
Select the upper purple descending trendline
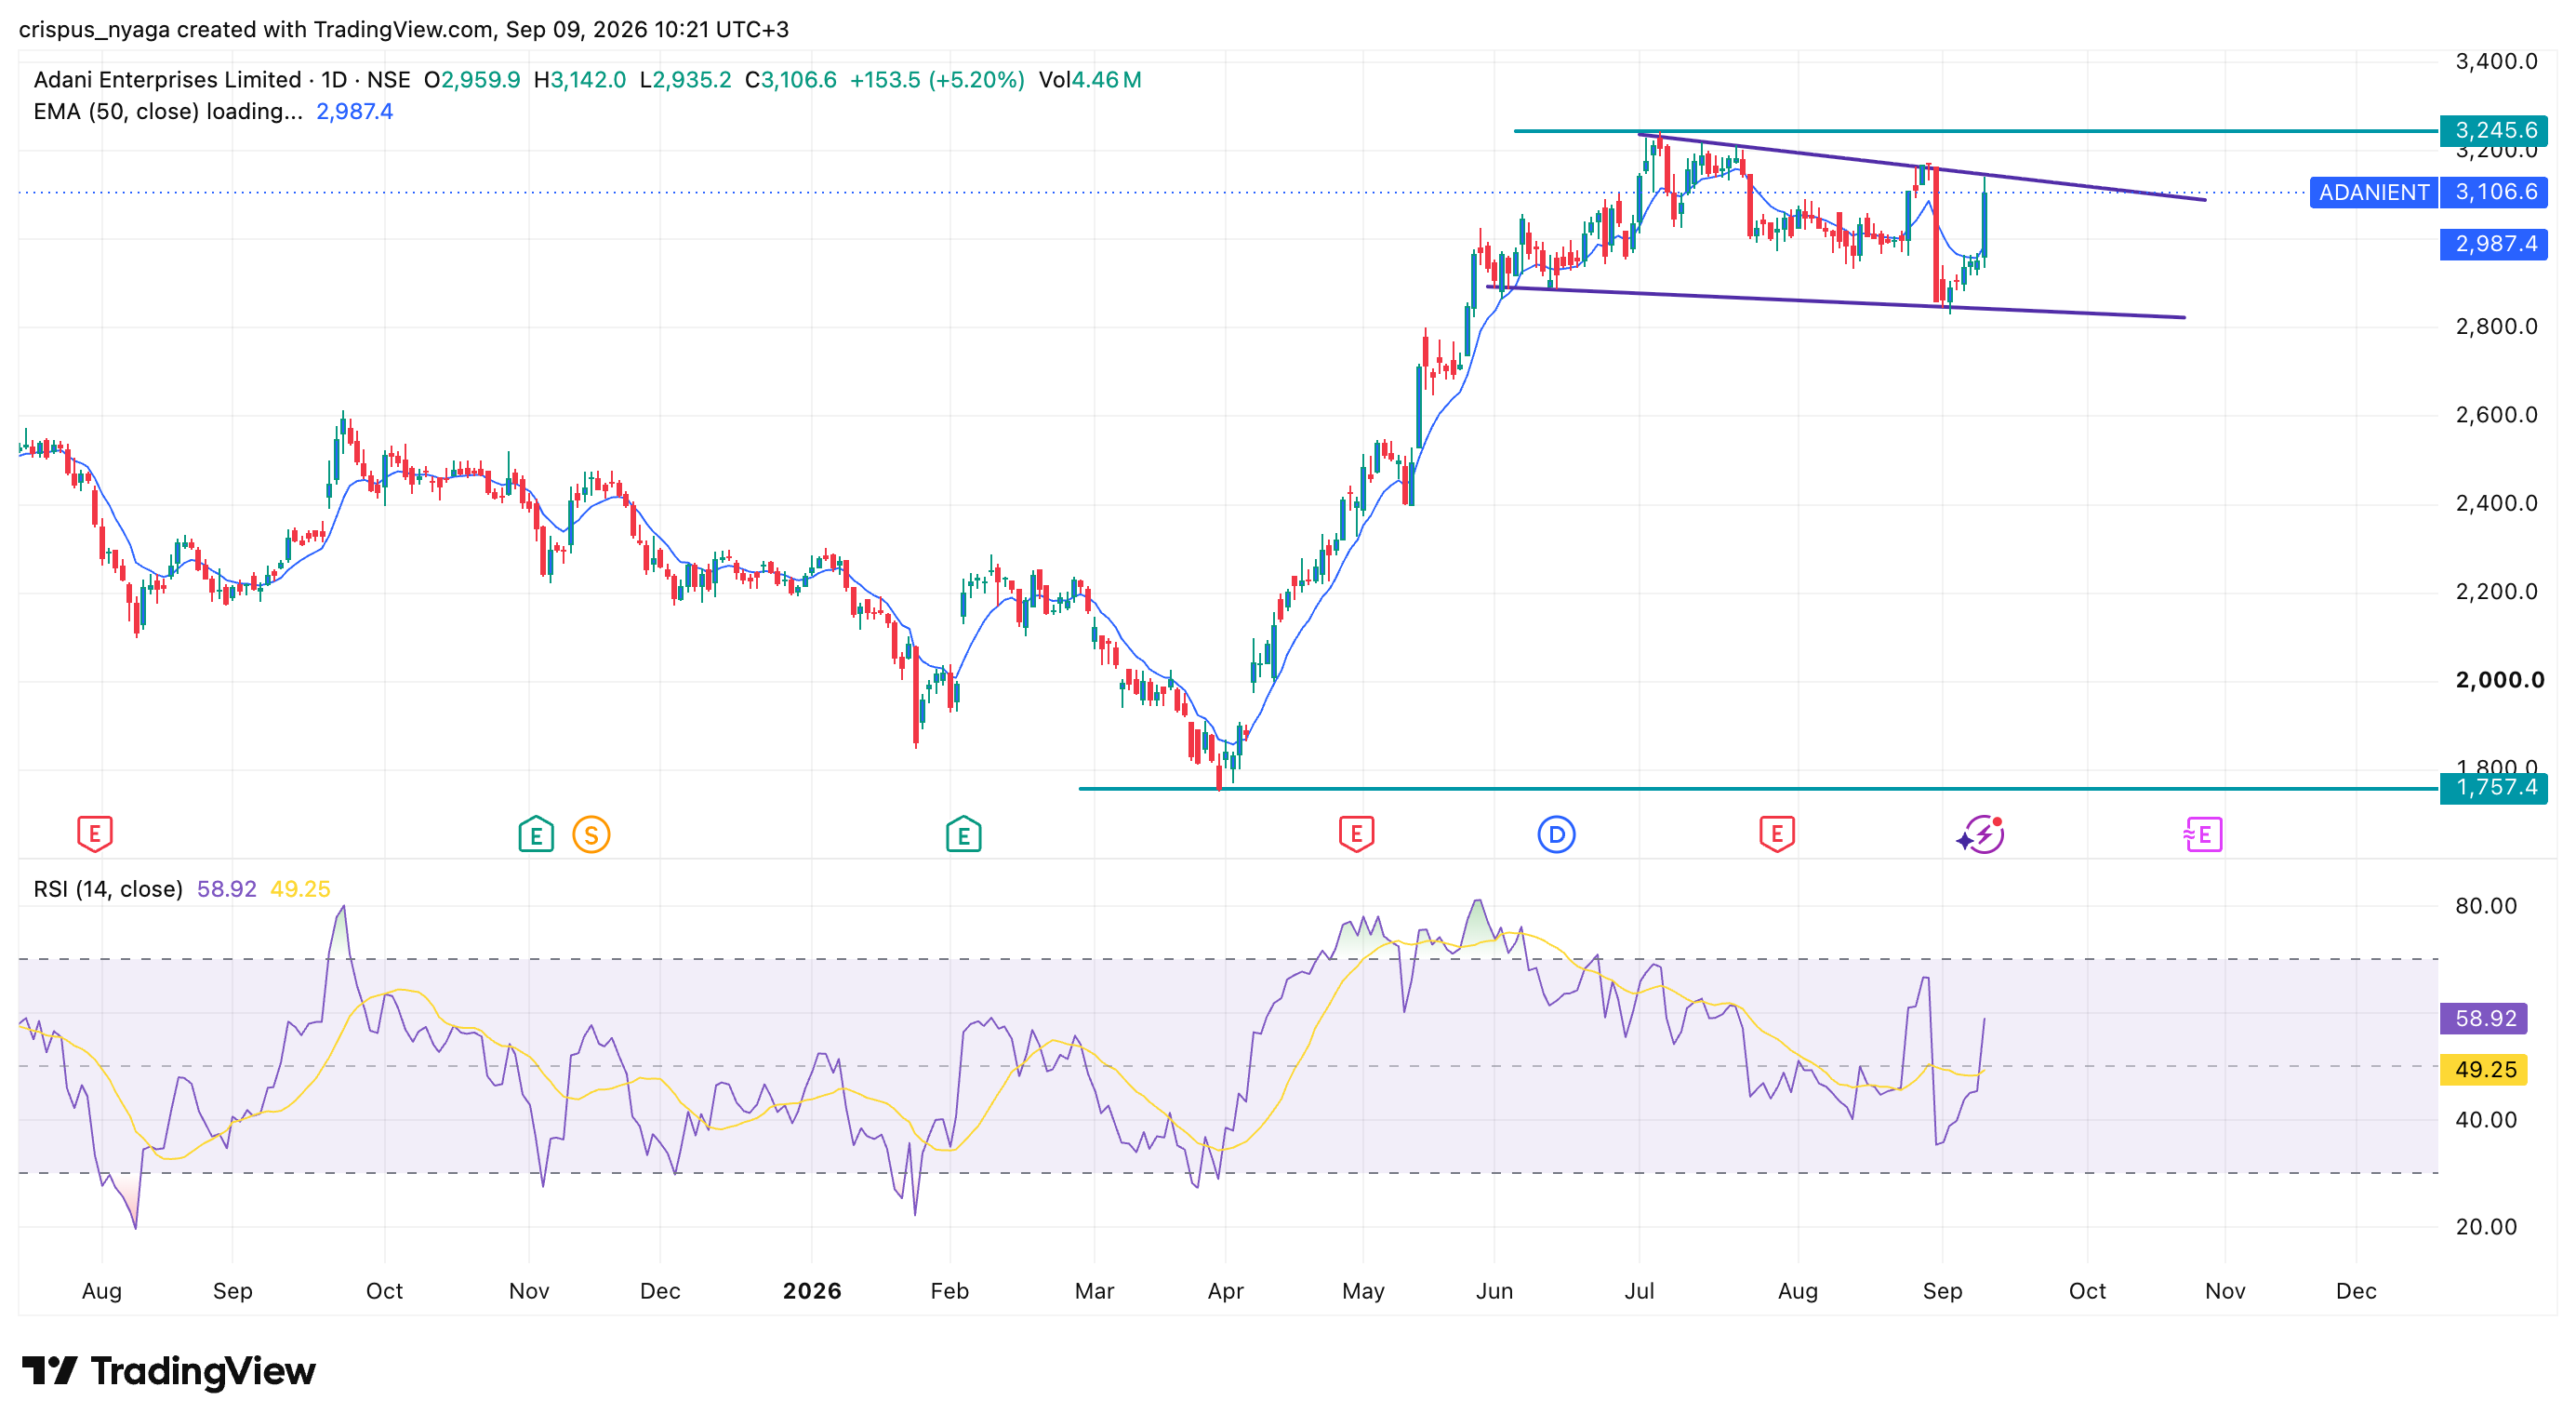(1920, 166)
